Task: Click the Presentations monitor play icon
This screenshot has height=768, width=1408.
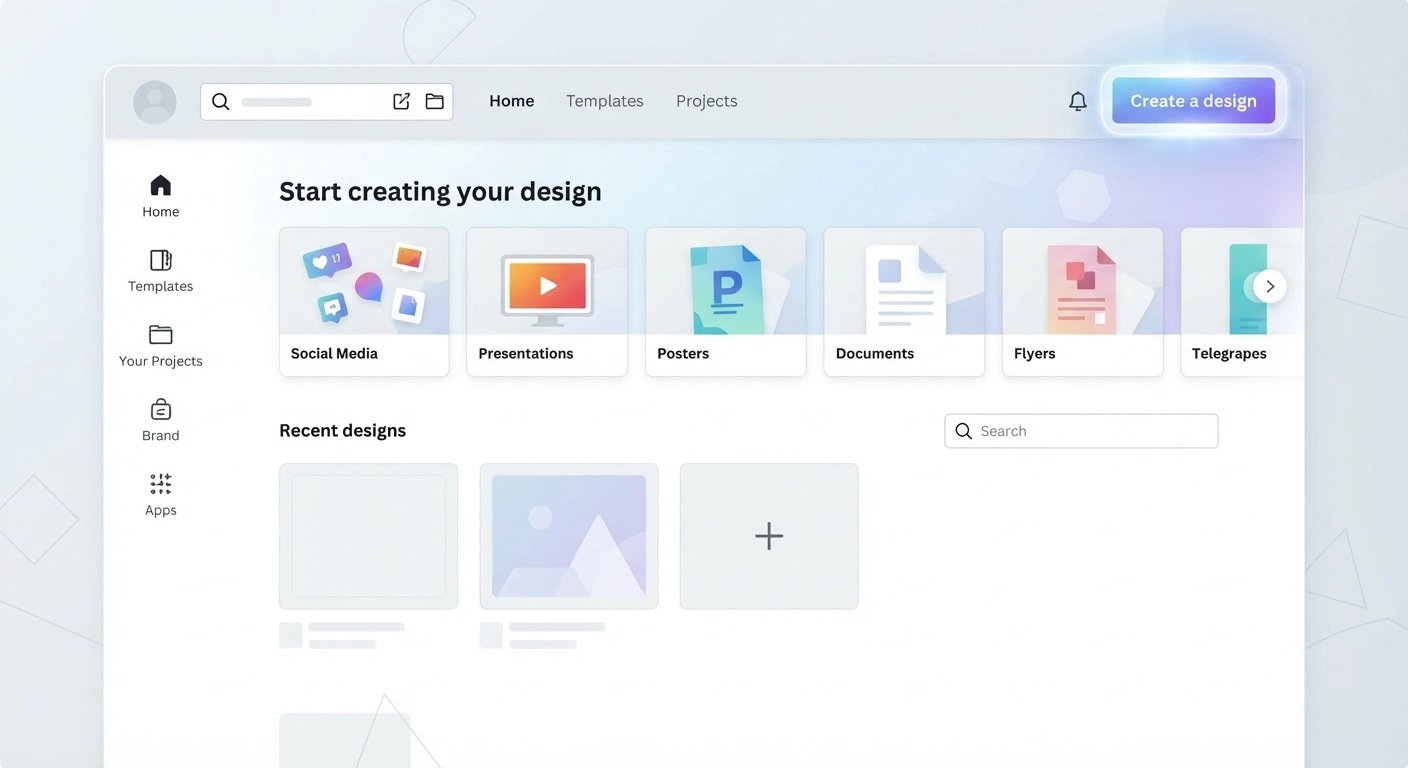Action: point(547,285)
